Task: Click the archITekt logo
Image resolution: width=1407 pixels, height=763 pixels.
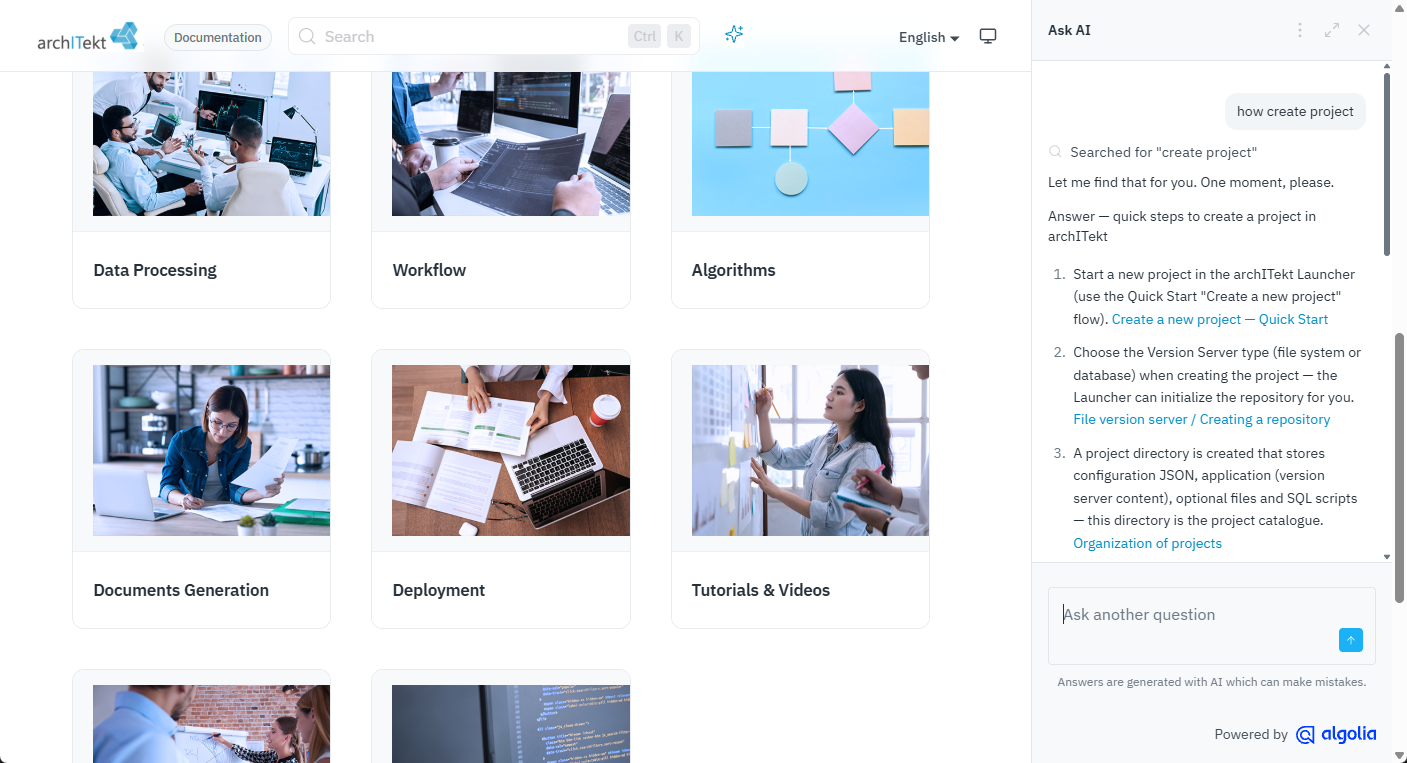Action: 88,37
